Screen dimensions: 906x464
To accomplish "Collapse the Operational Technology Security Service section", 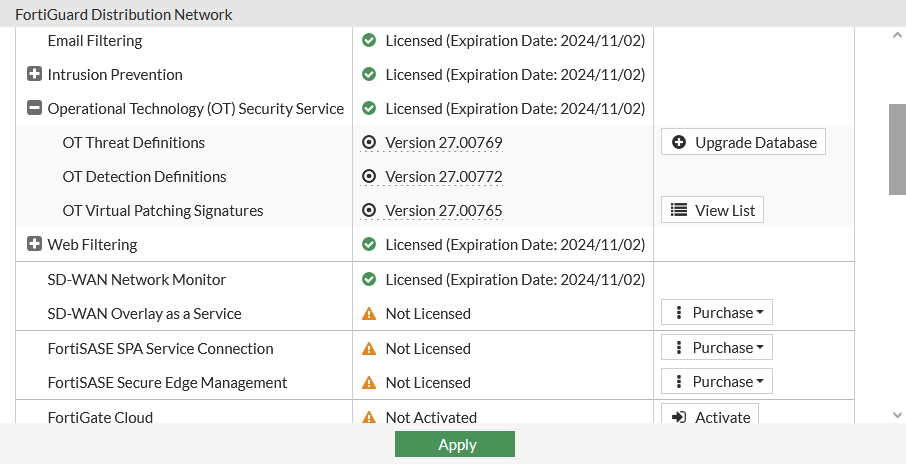I will coord(34,109).
